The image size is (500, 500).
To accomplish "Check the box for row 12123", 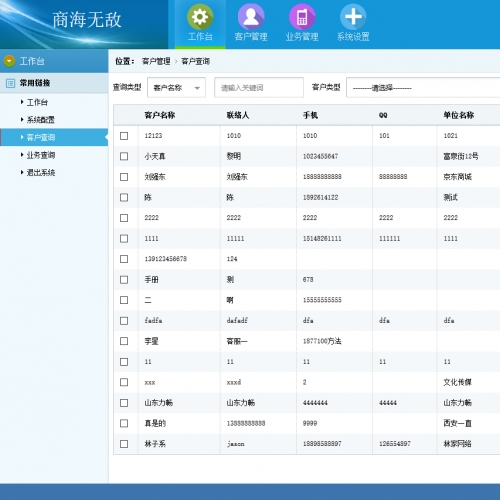I will [x=124, y=136].
